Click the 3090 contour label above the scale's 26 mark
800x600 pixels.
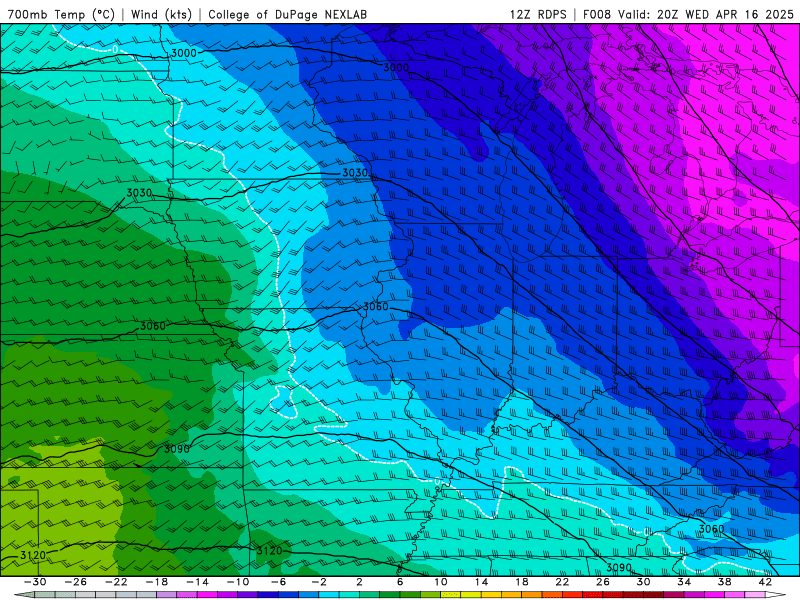click(x=619, y=567)
